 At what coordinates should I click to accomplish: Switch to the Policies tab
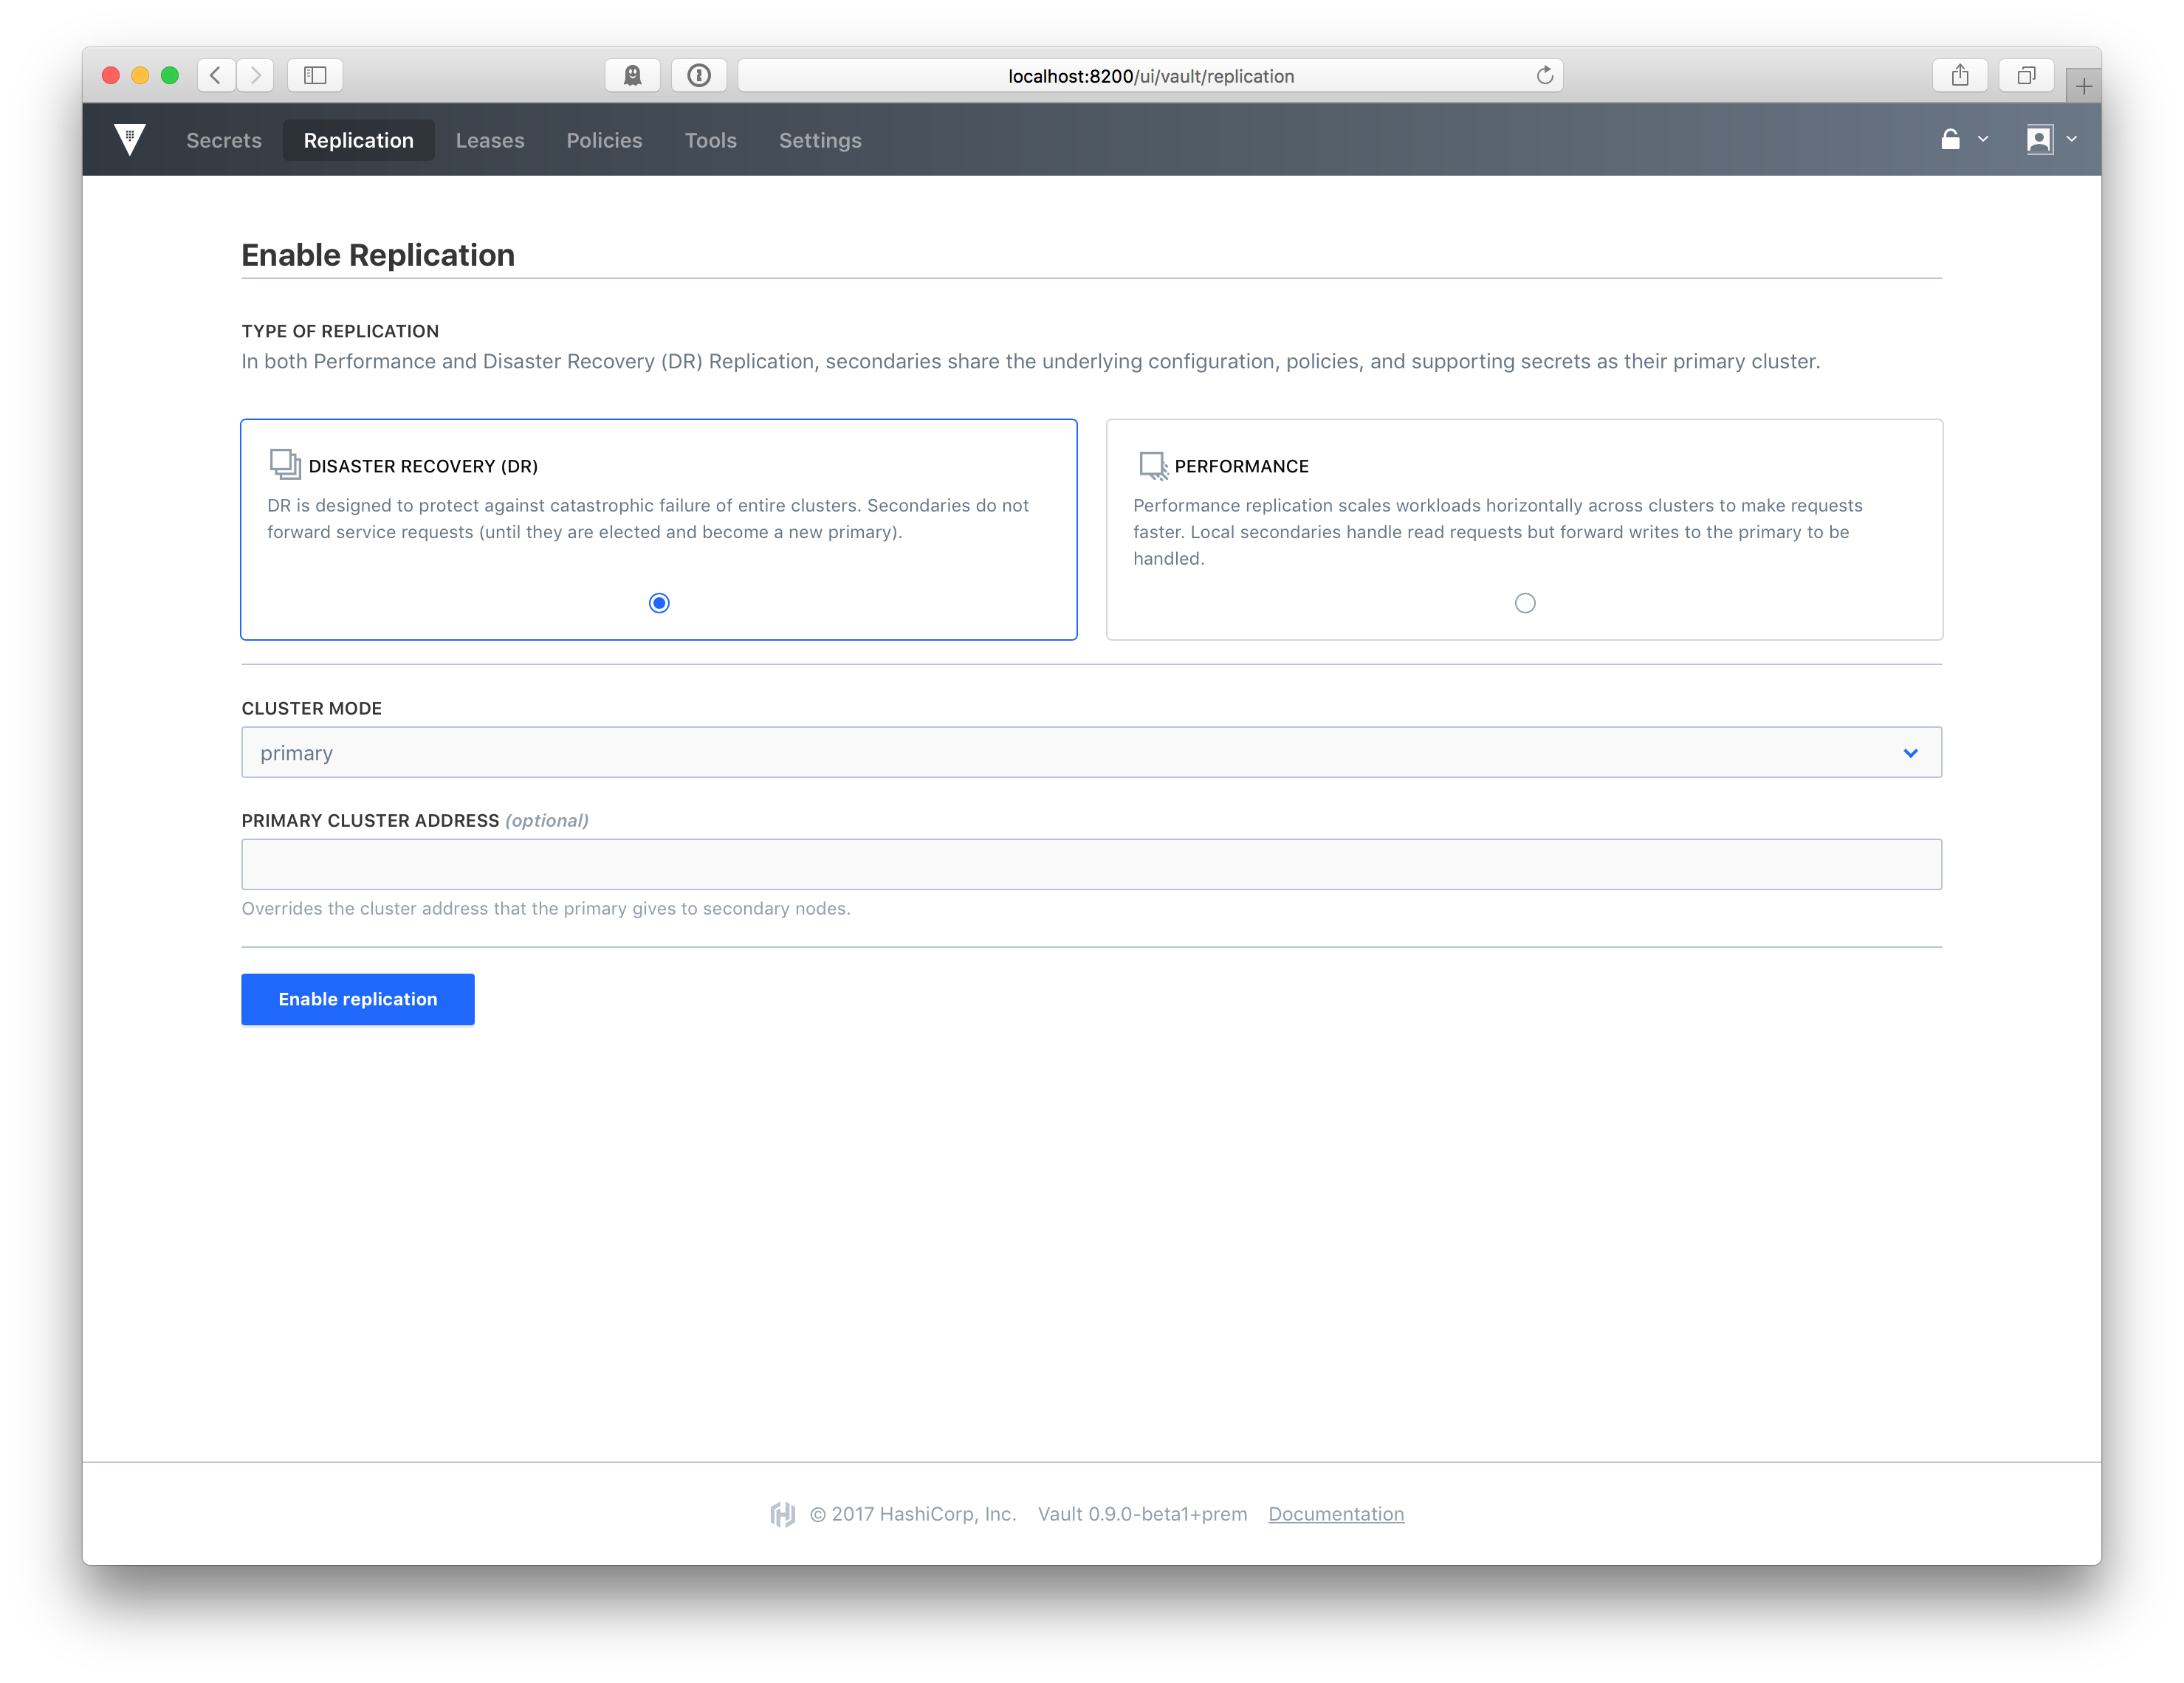603,138
